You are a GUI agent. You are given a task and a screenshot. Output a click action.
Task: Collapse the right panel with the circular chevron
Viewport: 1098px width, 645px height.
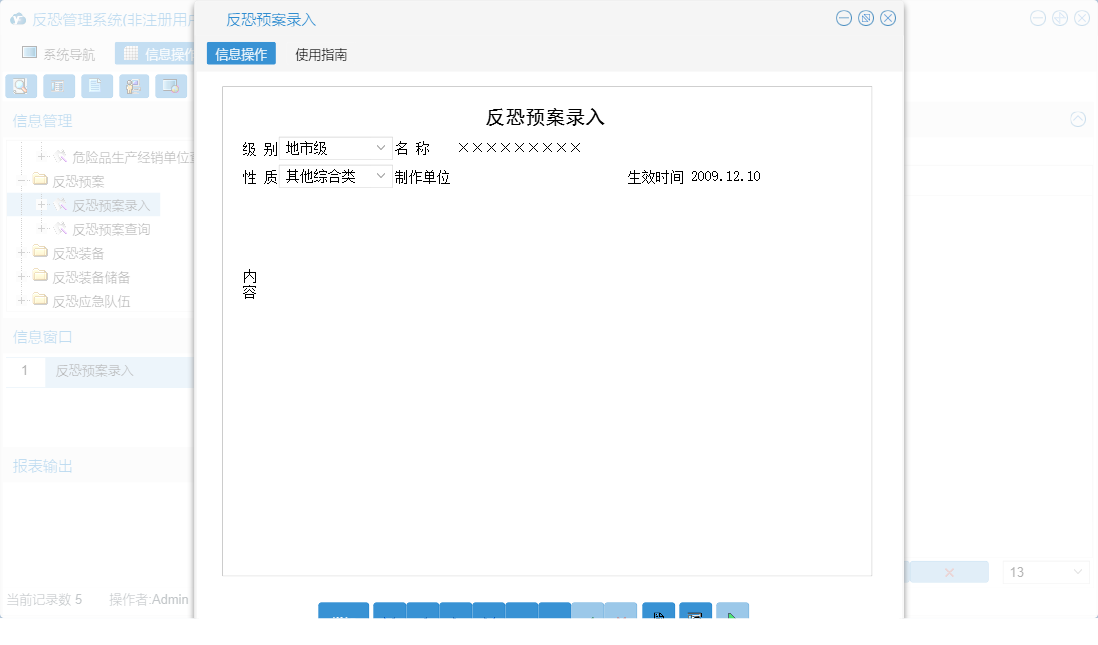click(x=1077, y=118)
